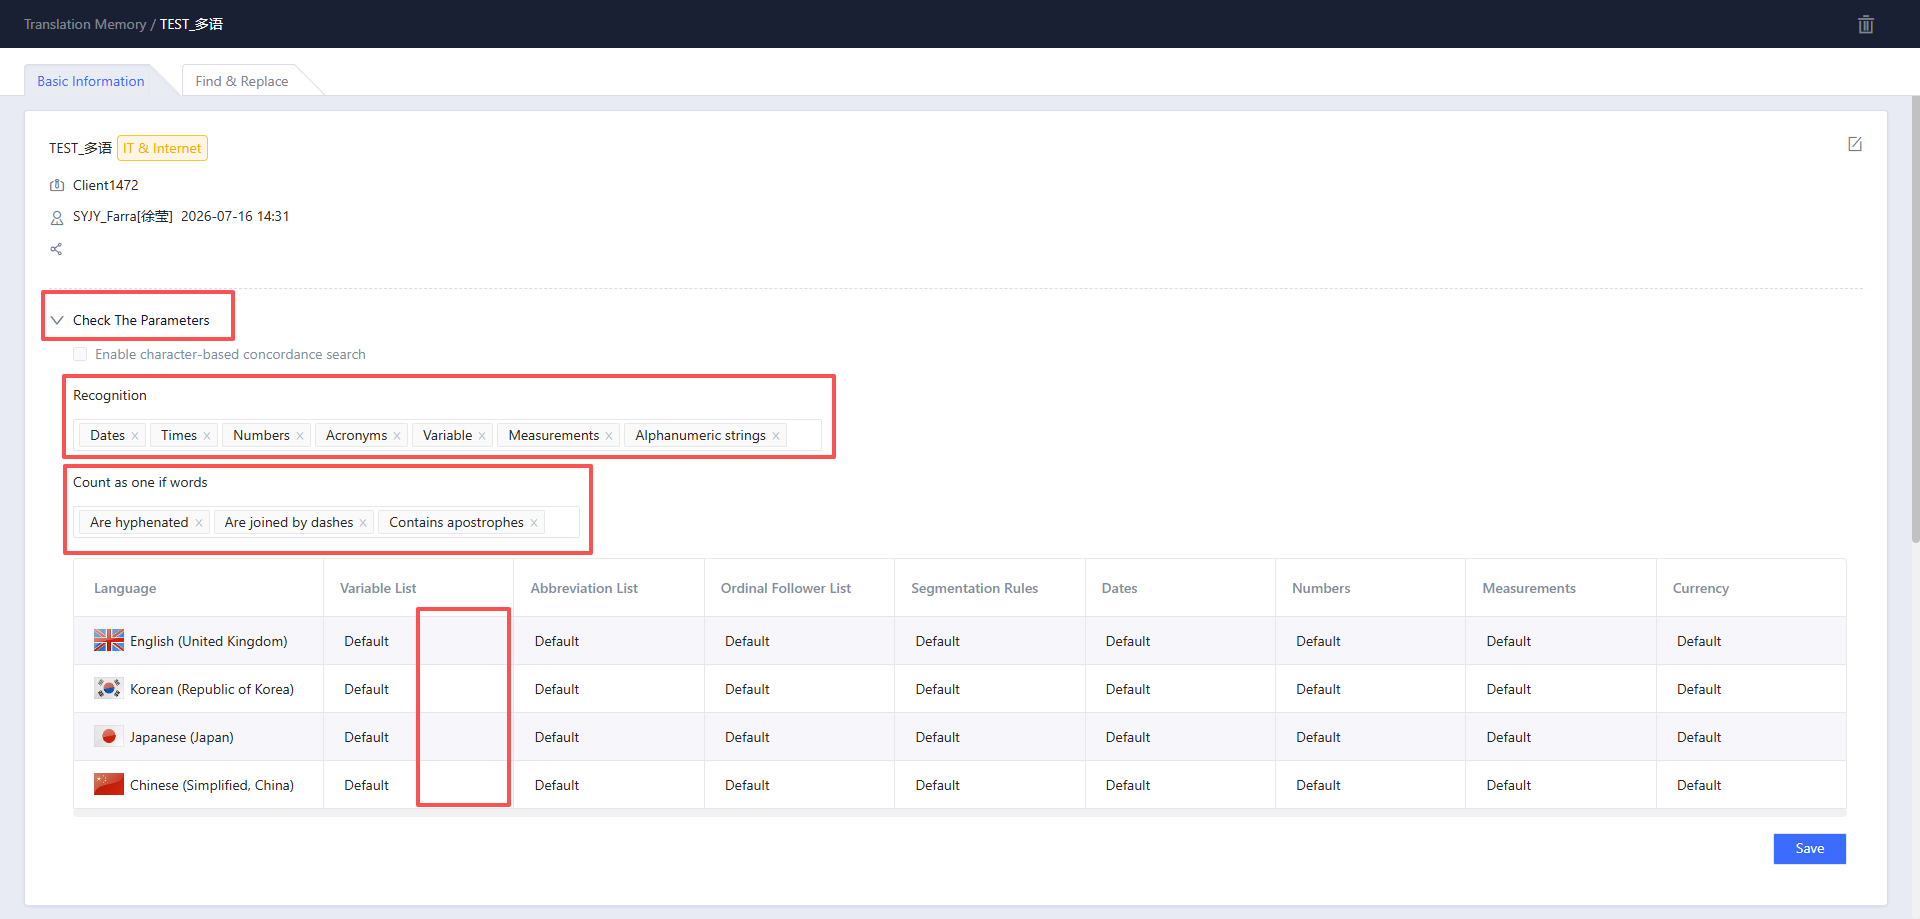Click the client briefcase icon beside Client1472
This screenshot has height=919, width=1920.
coord(57,185)
